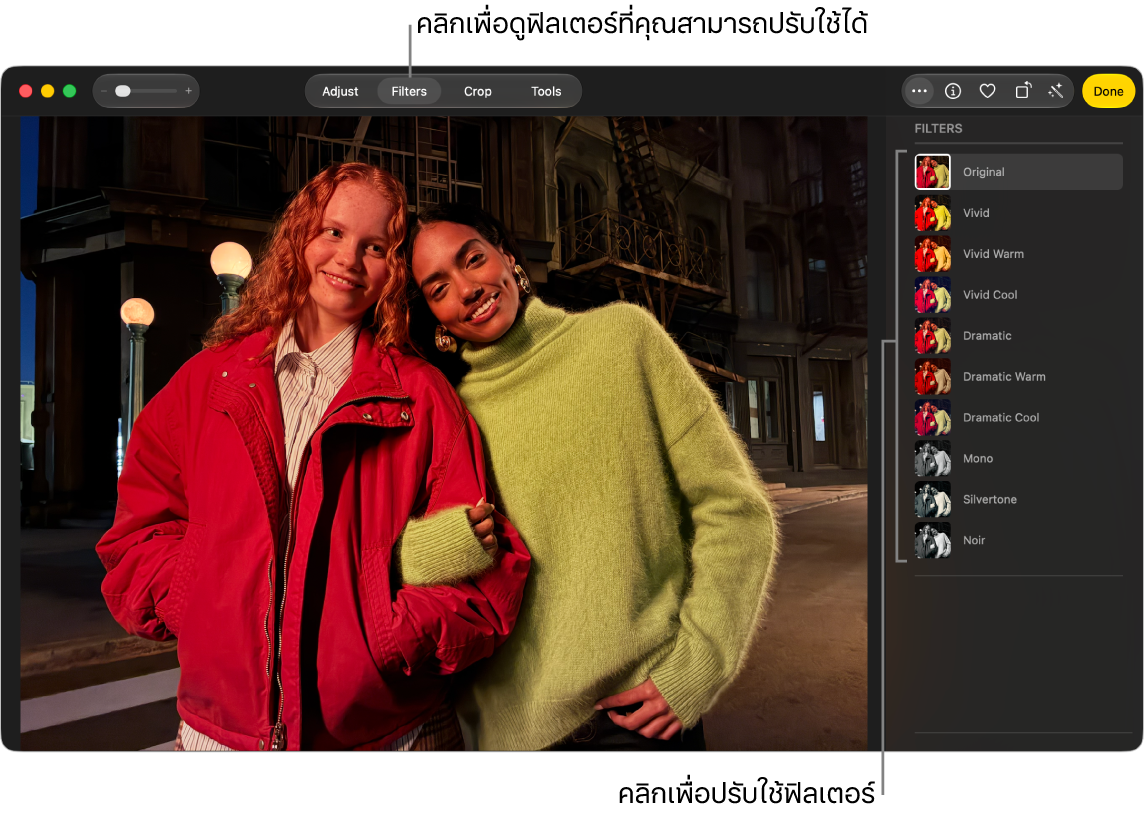Choose the Dramatic Warm filter
Viewport: 1146px width, 814px height.
point(1018,376)
